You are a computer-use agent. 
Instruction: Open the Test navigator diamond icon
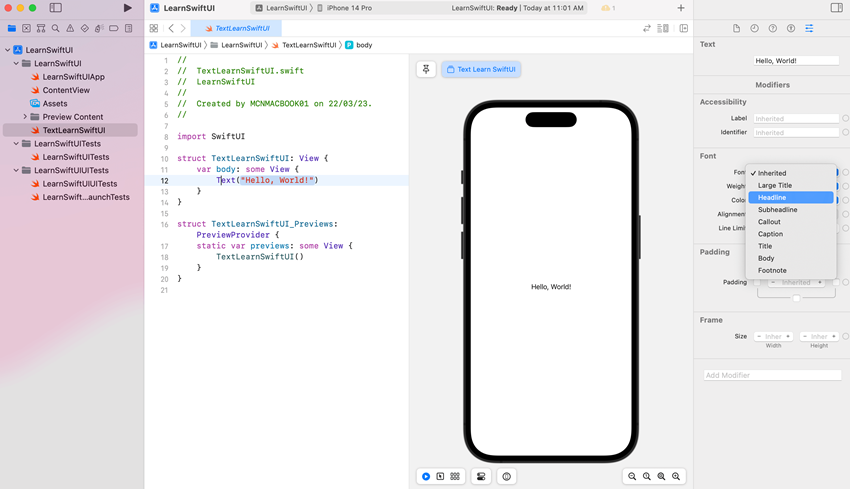[85, 28]
